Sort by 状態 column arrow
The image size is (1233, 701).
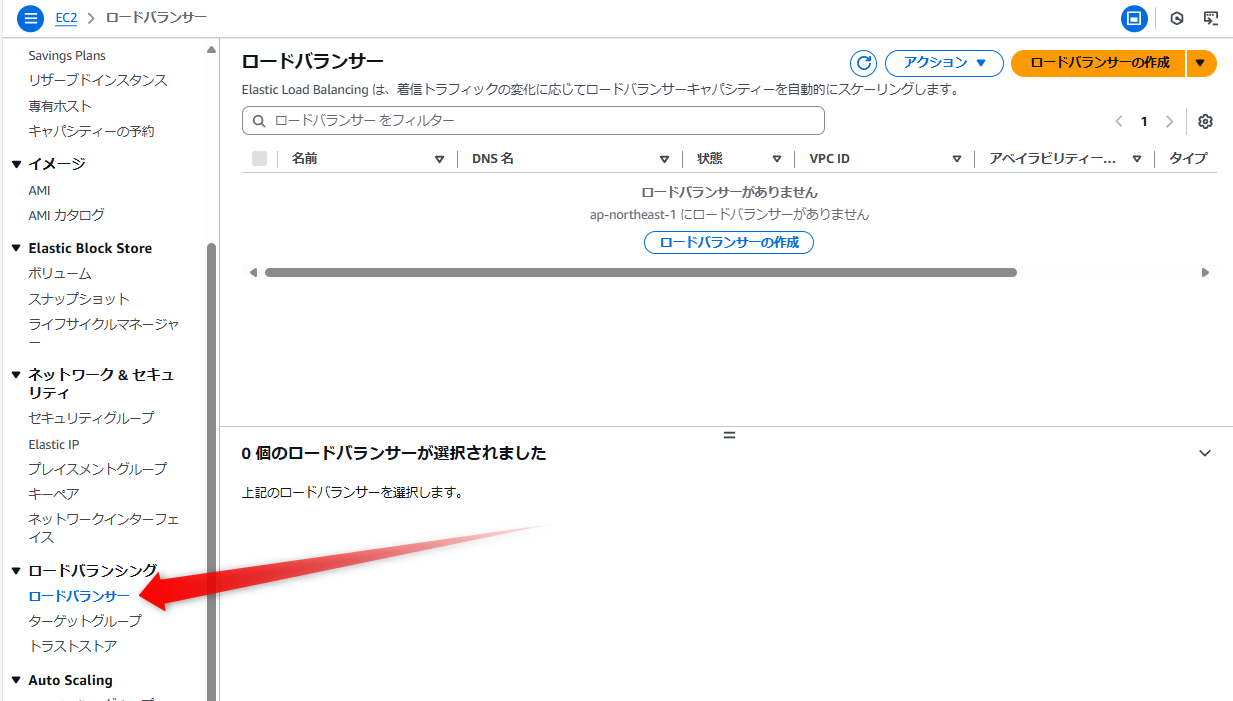776,159
